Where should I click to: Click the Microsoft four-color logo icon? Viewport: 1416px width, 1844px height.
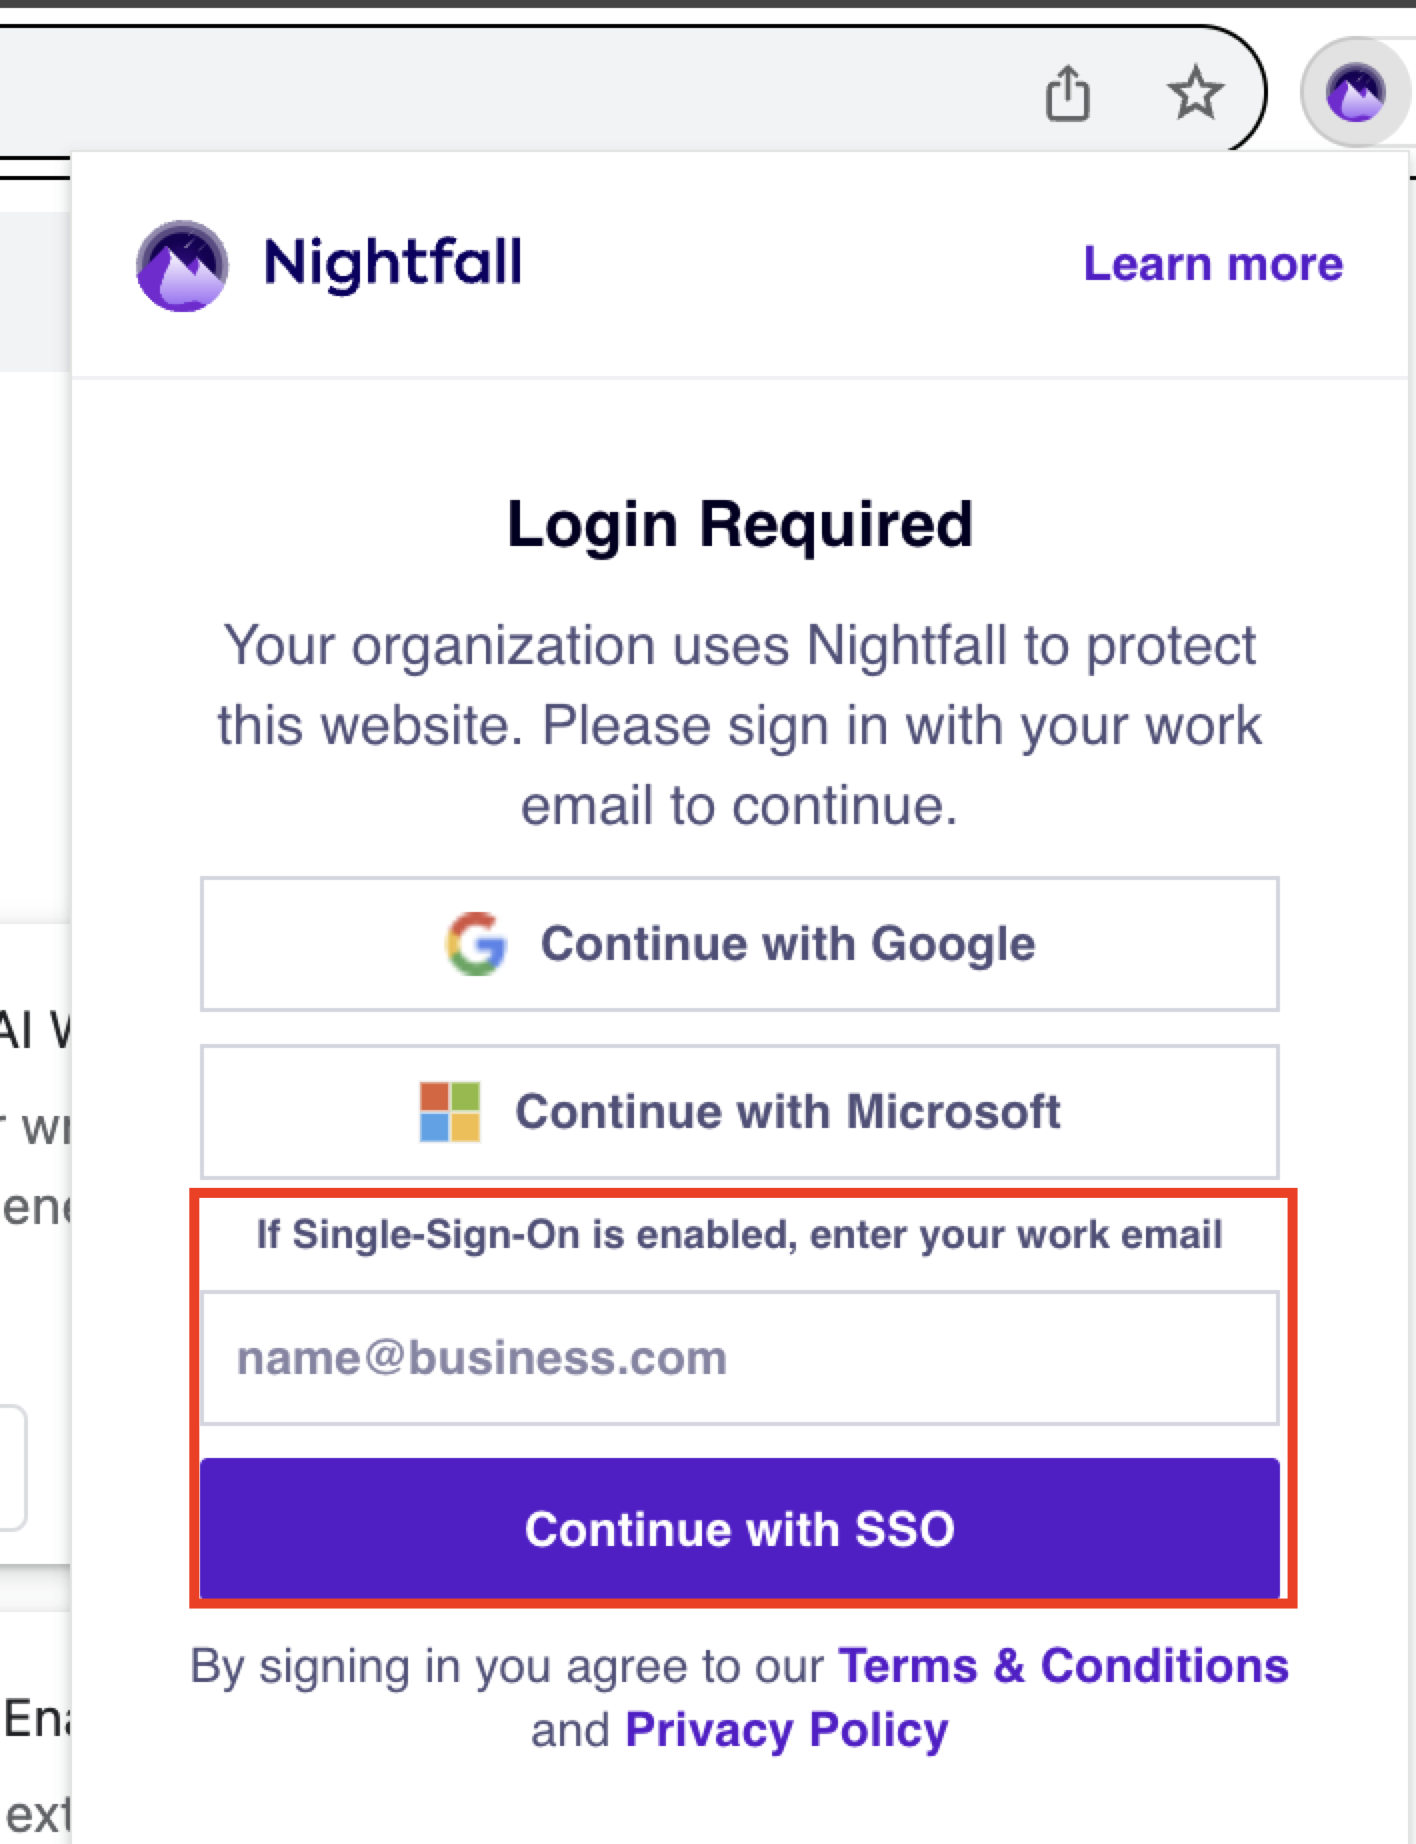point(450,1111)
